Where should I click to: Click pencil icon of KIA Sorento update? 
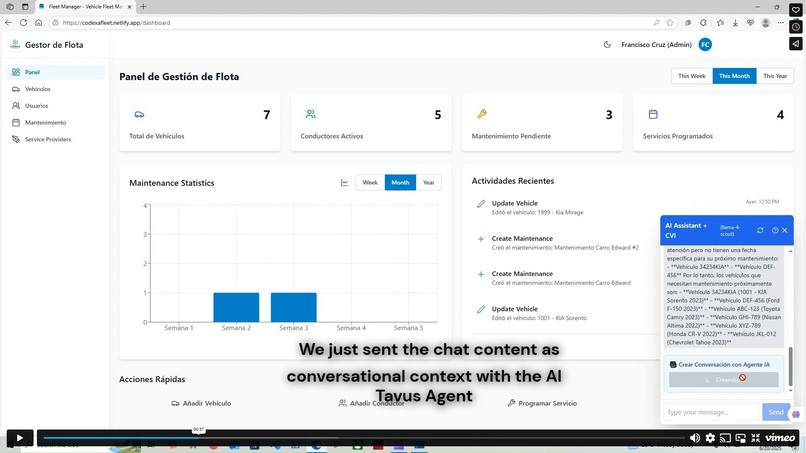tap(481, 310)
